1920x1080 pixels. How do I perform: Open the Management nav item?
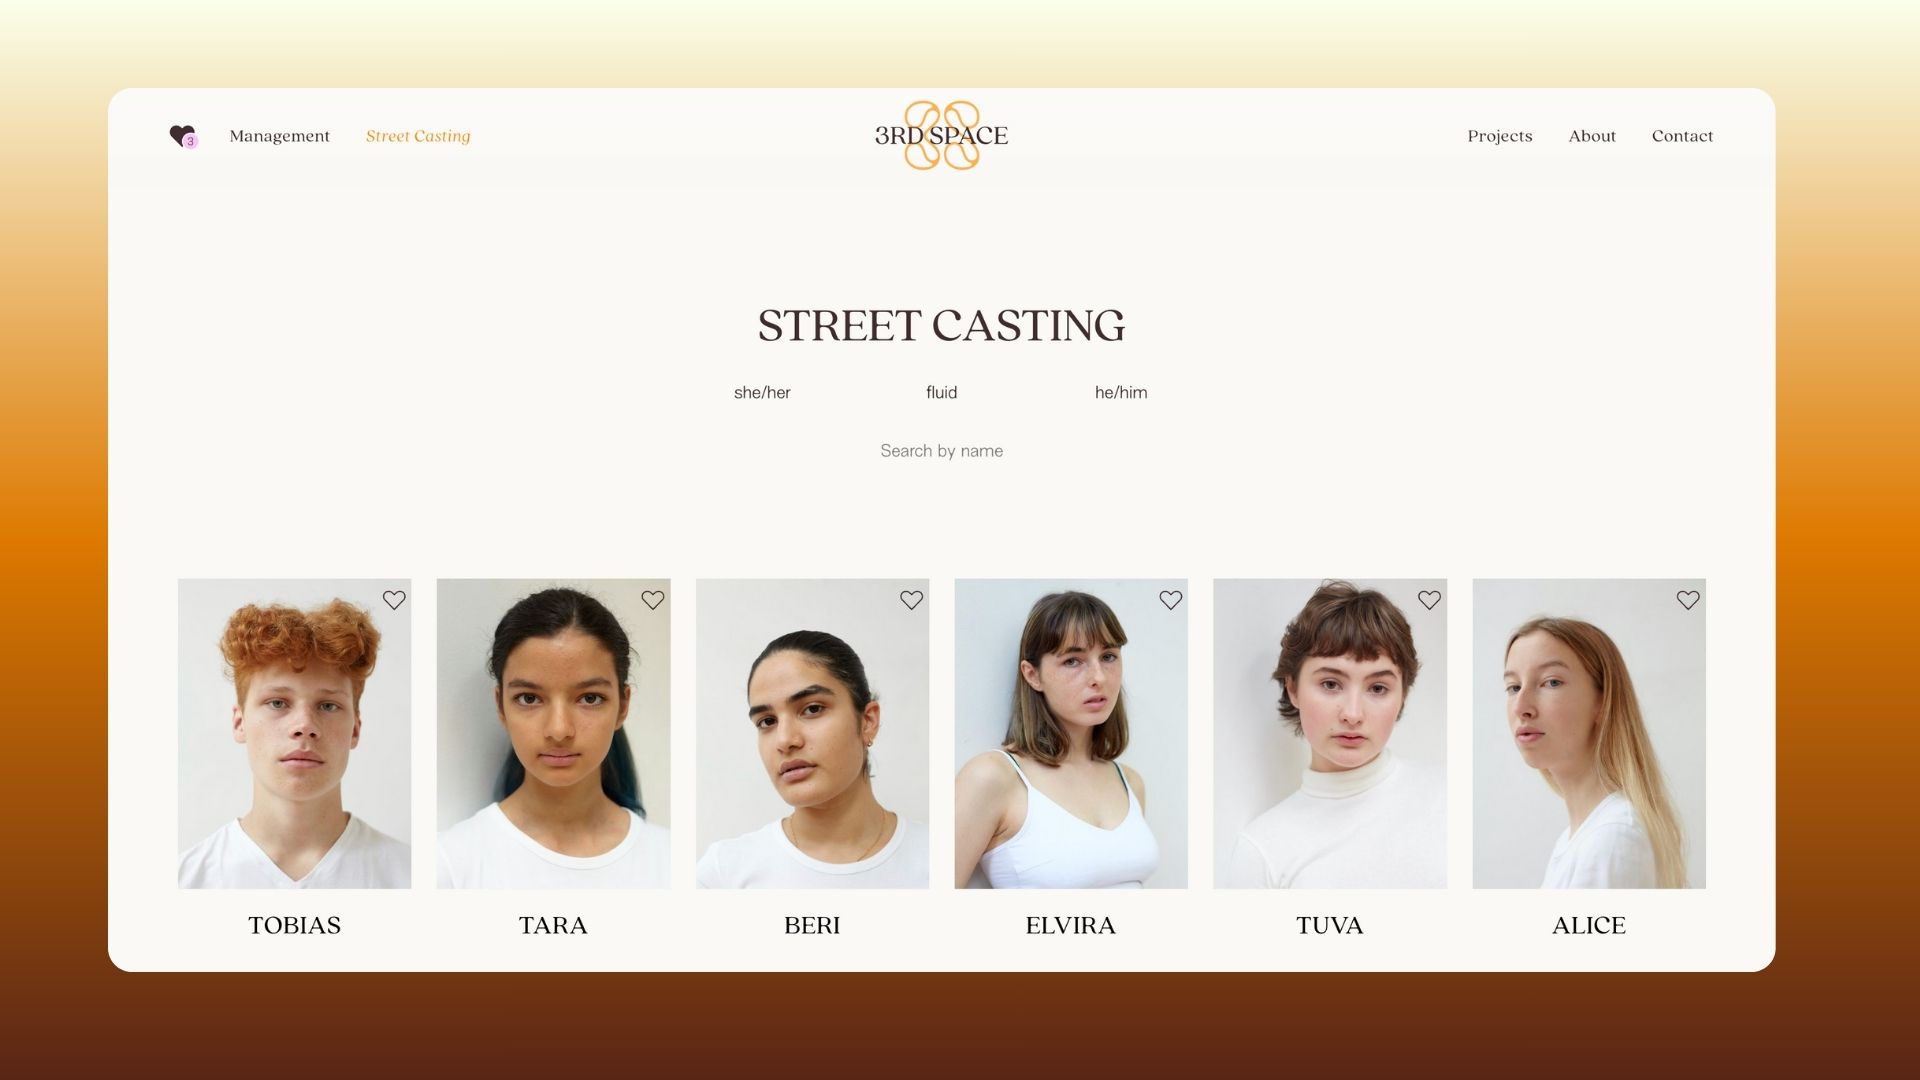(279, 136)
